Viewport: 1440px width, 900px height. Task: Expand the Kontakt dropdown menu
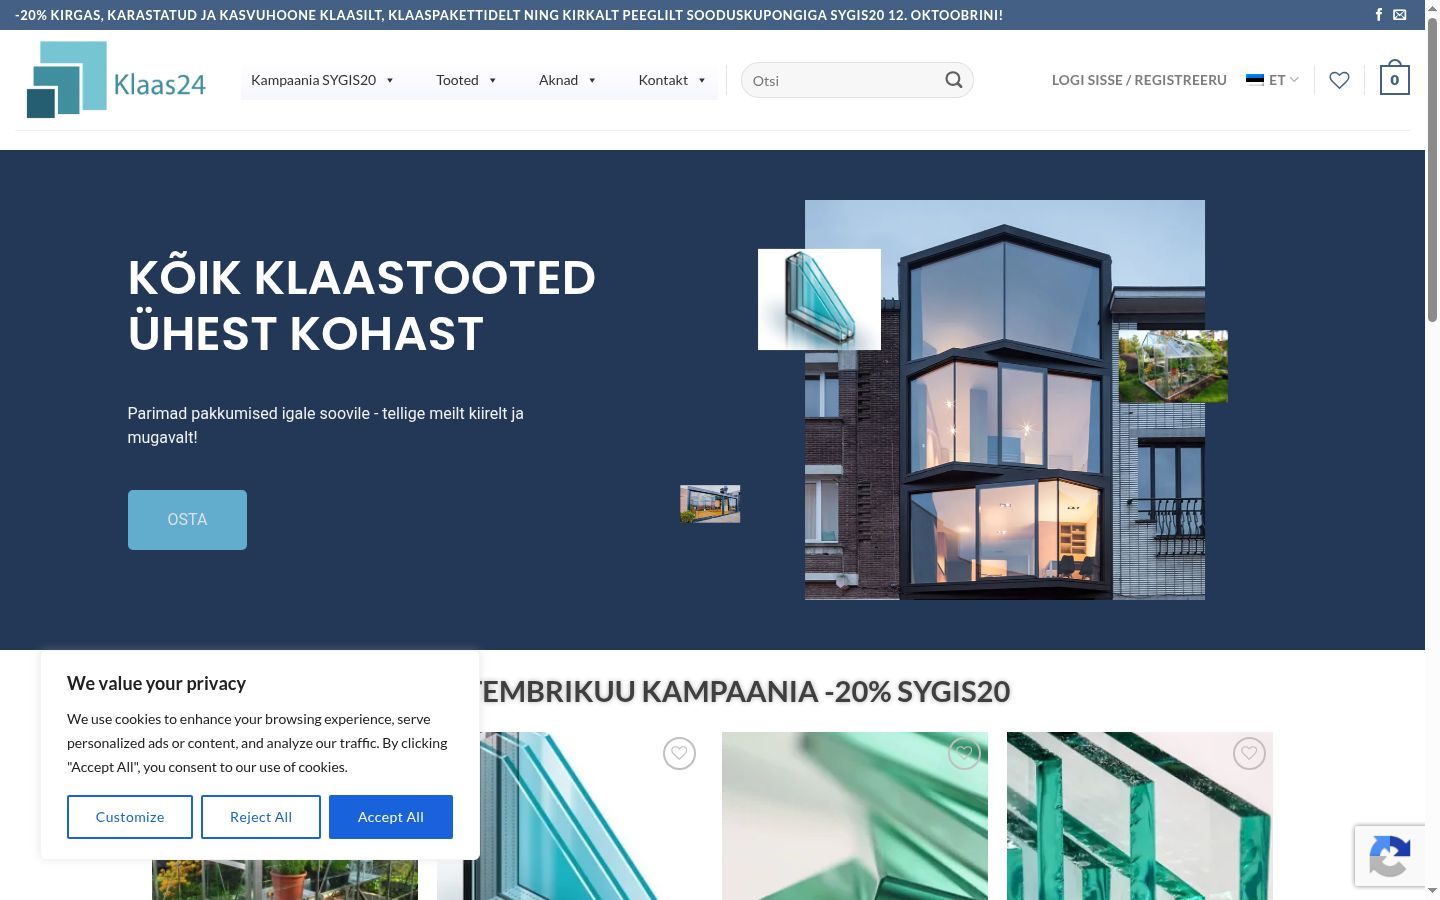point(673,80)
